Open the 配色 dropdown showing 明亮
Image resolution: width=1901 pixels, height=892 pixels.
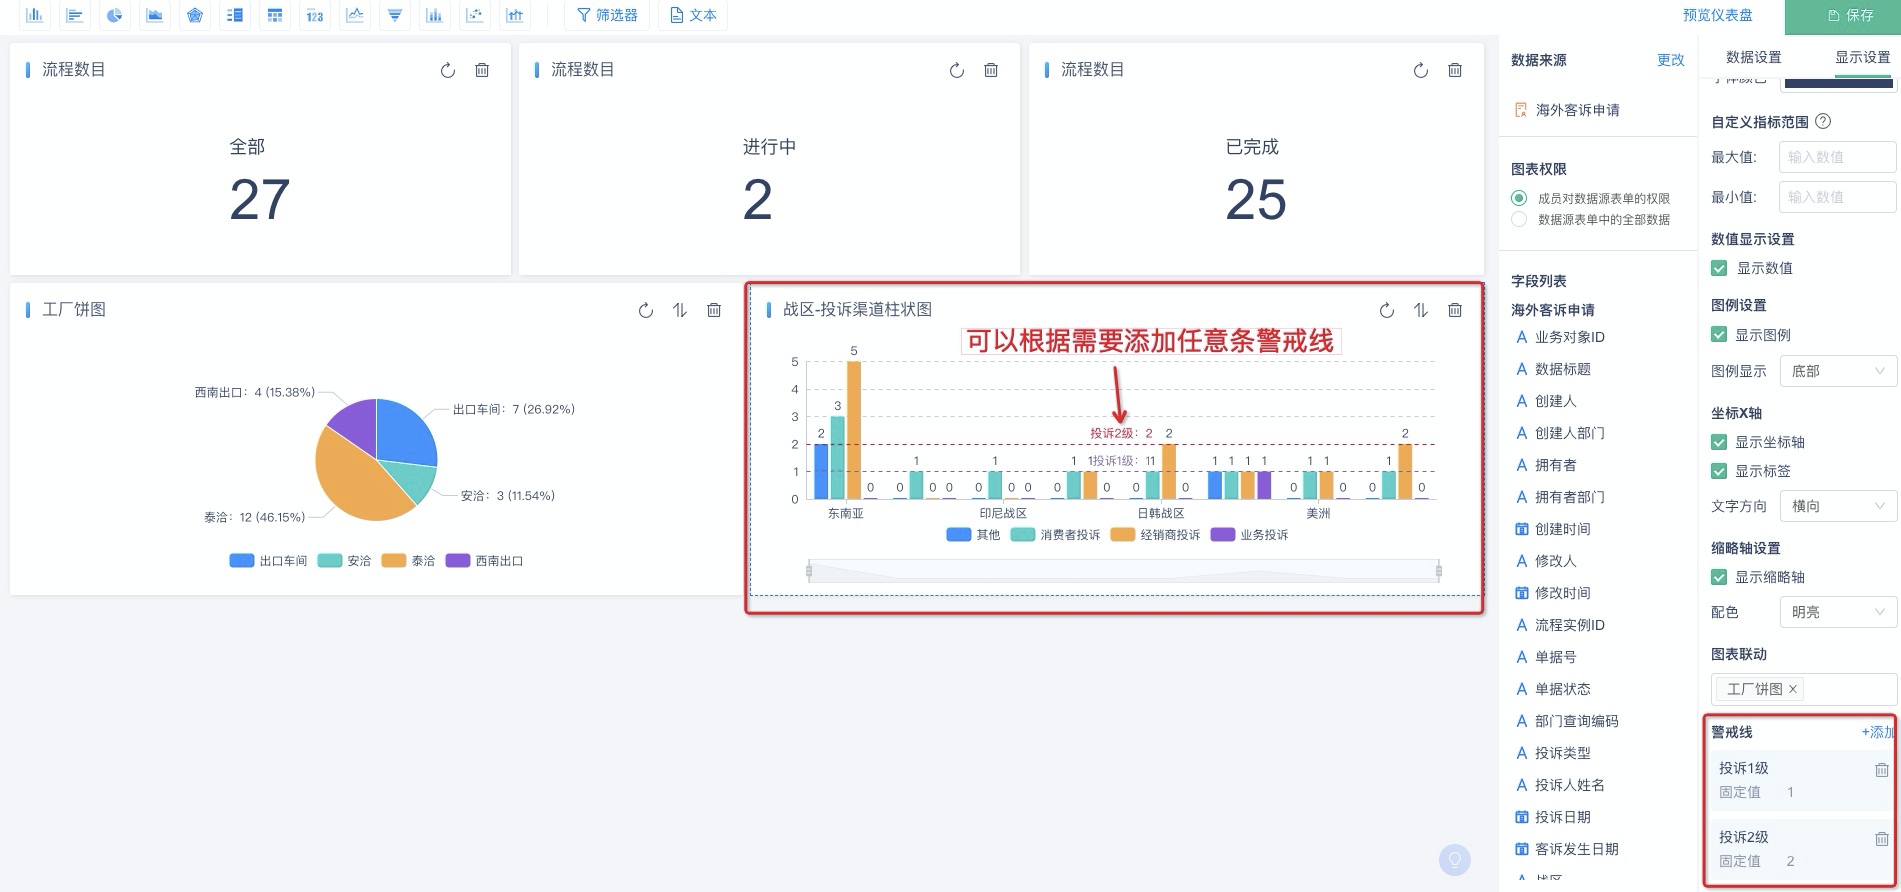[1838, 612]
